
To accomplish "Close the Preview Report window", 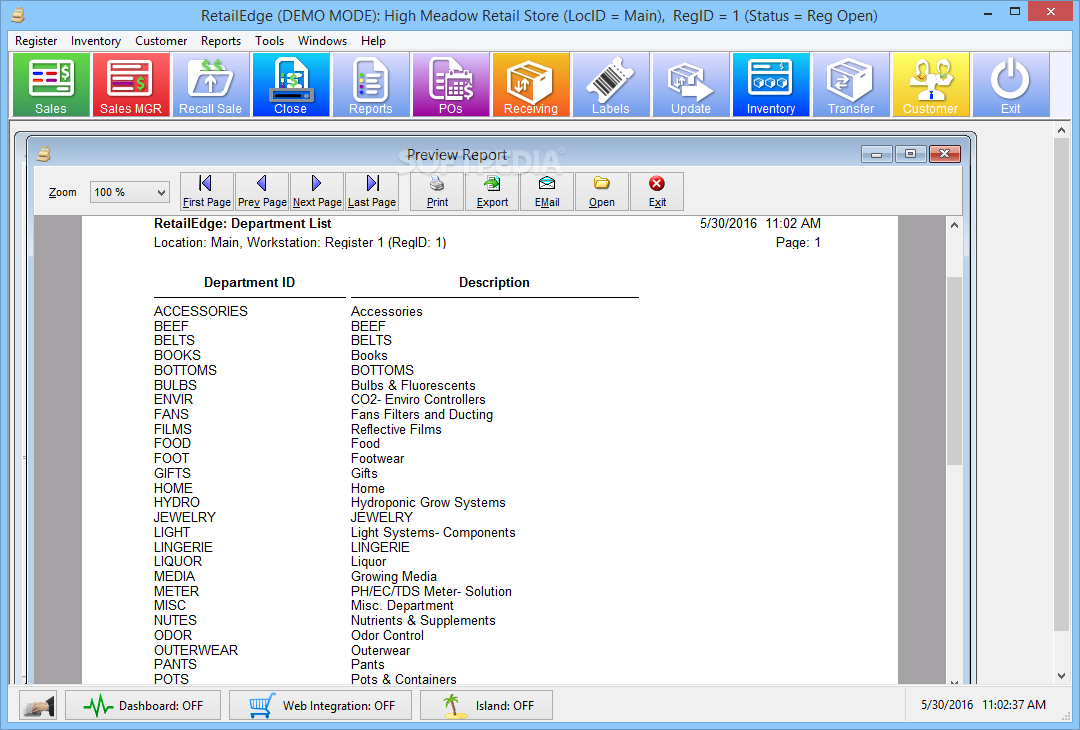I will (x=944, y=154).
